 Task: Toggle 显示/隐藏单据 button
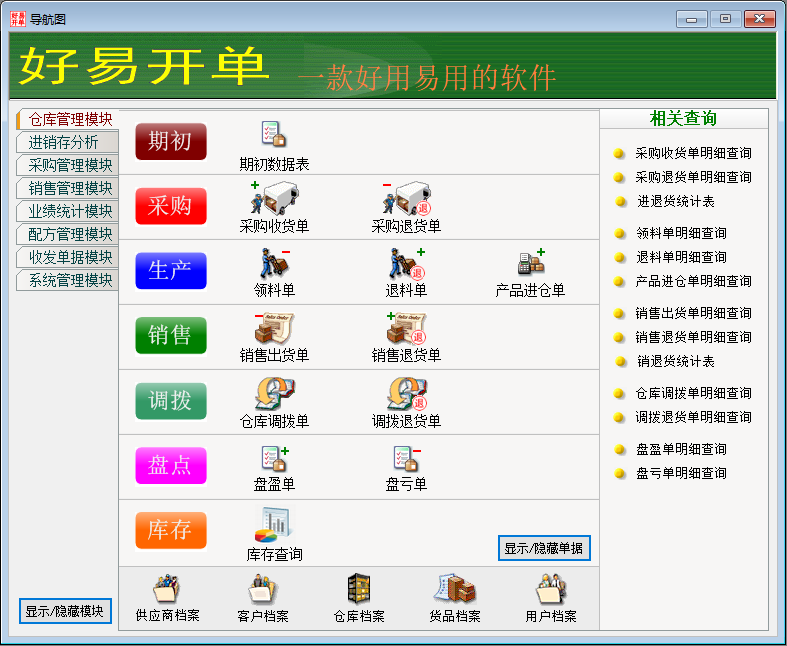click(x=543, y=548)
